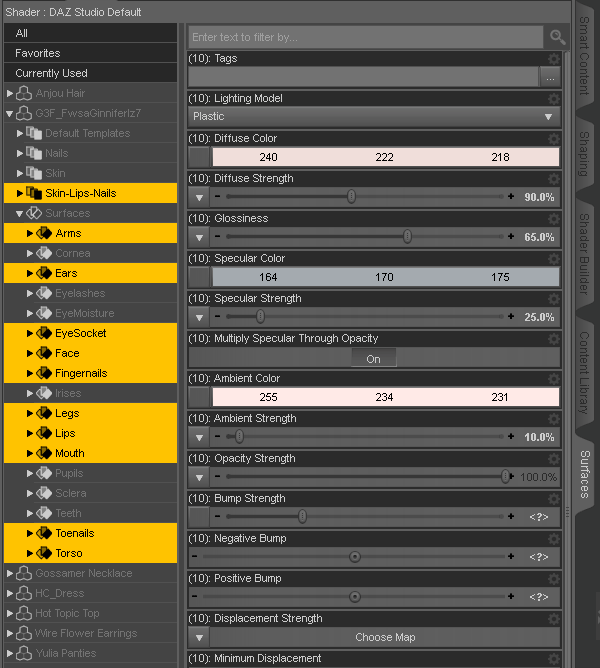Open gear settings for Bump Strength
600x668 pixels.
554,499
